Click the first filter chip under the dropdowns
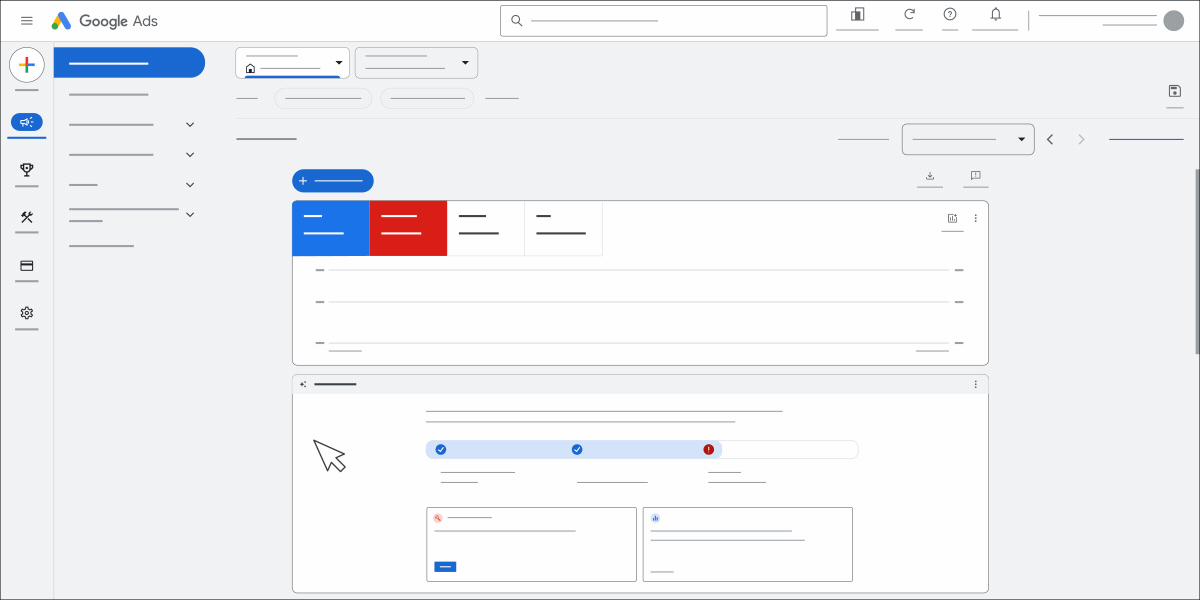Image resolution: width=1200 pixels, height=600 pixels. click(323, 98)
